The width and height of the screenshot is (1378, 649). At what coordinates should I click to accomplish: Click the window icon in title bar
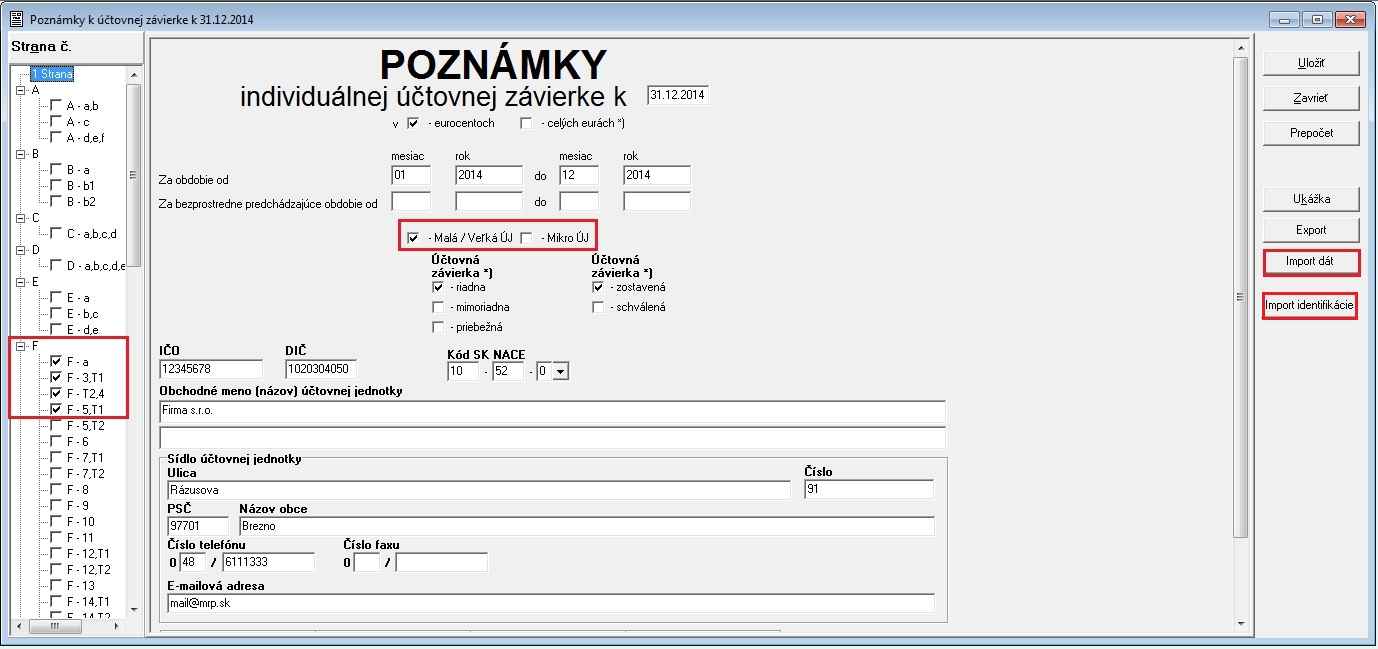tap(15, 19)
